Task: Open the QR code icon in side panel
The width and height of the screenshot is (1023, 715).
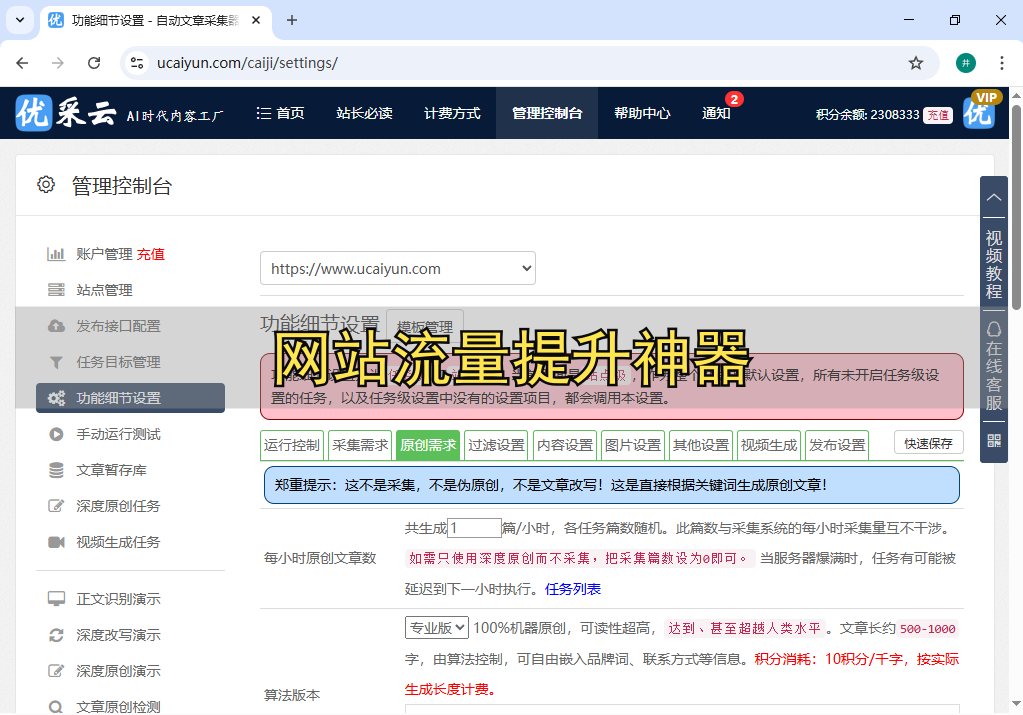Action: click(x=994, y=441)
